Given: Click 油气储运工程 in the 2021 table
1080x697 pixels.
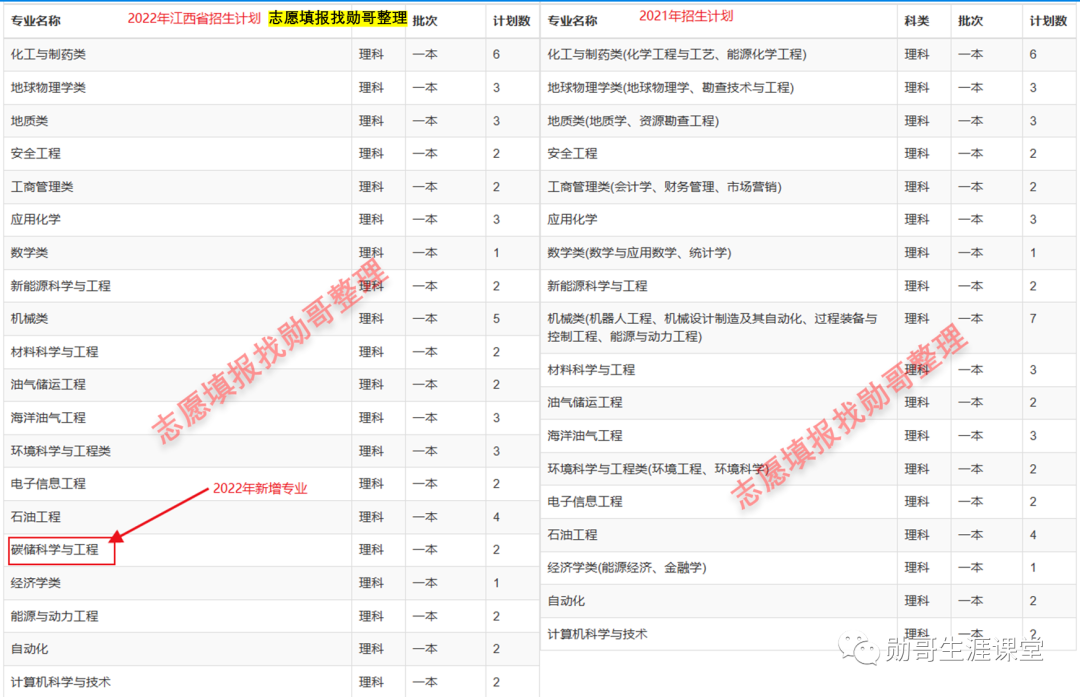Looking at the screenshot, I should (585, 402).
